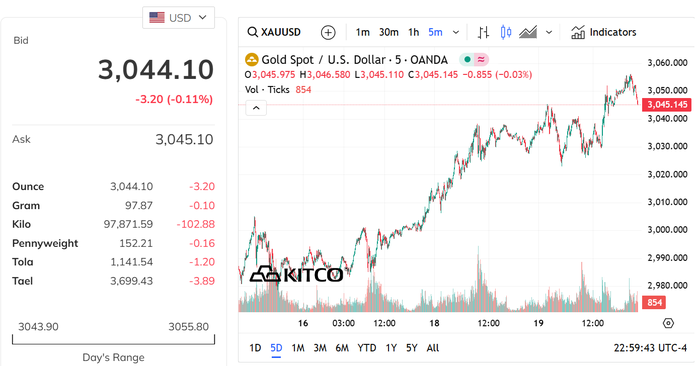Open chart settings via target icon
Viewport: 700px width, 366px height.
pyautogui.click(x=668, y=323)
